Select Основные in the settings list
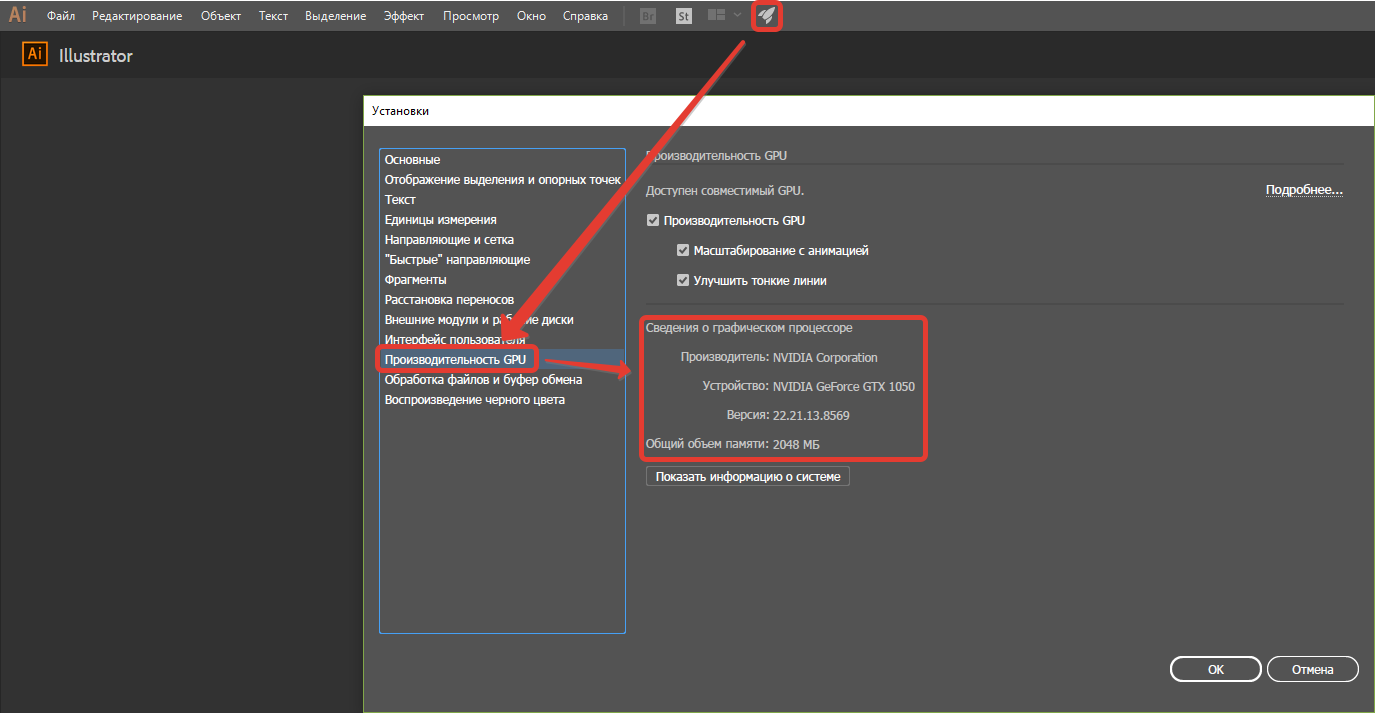The width and height of the screenshot is (1375, 713). [502, 160]
